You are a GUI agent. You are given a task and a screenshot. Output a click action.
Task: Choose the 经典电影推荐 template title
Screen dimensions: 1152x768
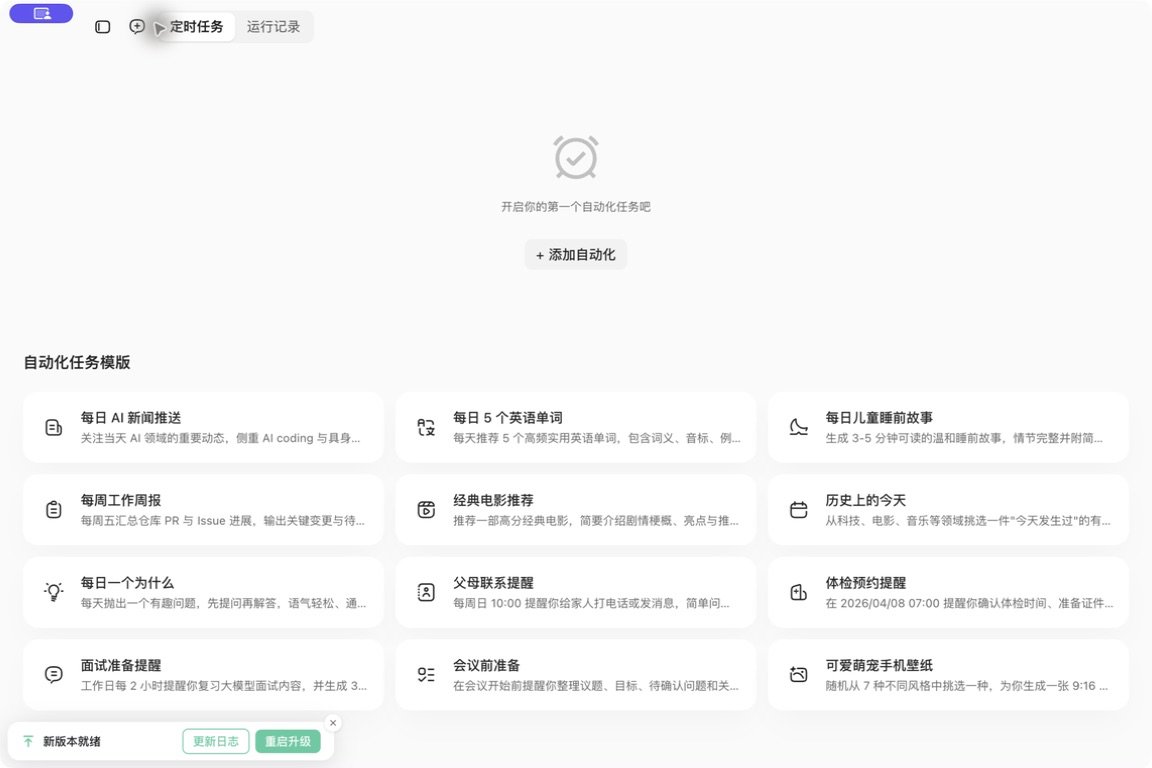[x=493, y=500]
